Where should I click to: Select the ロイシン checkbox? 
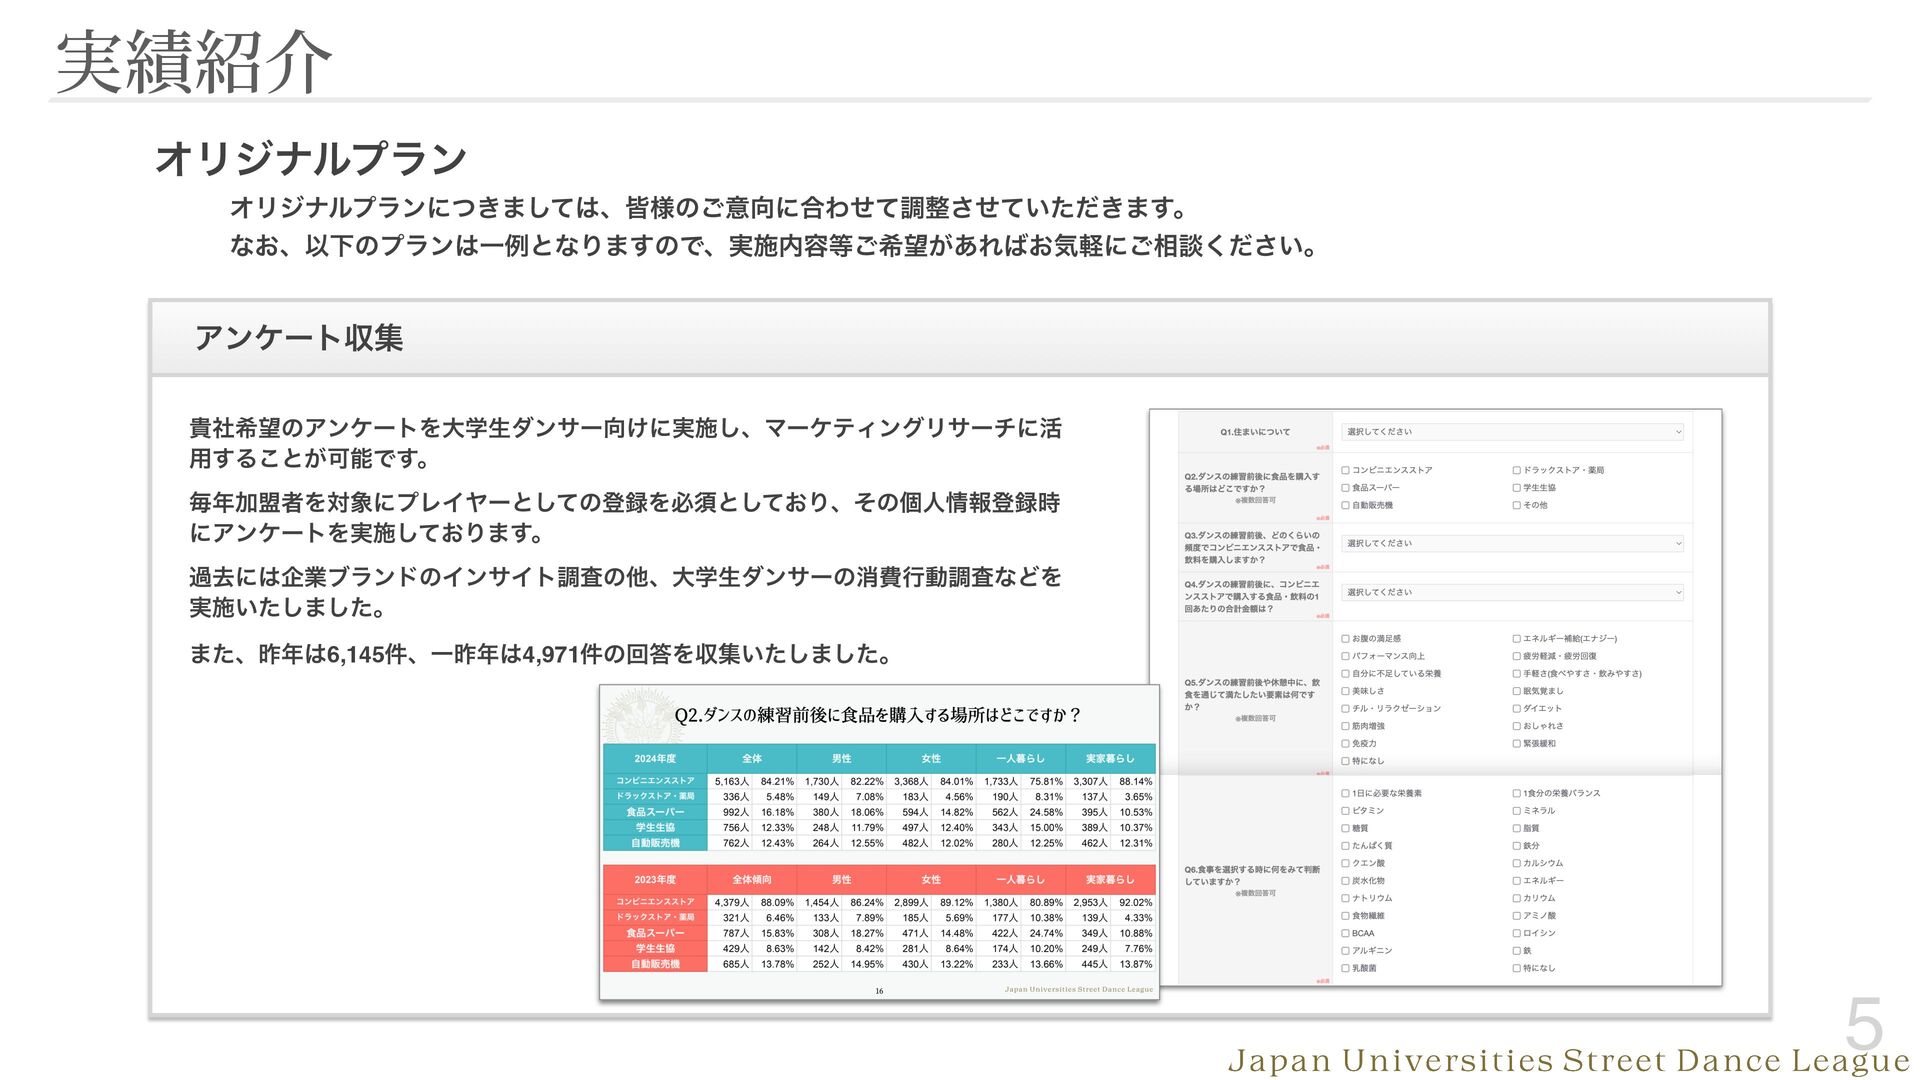click(x=1517, y=934)
